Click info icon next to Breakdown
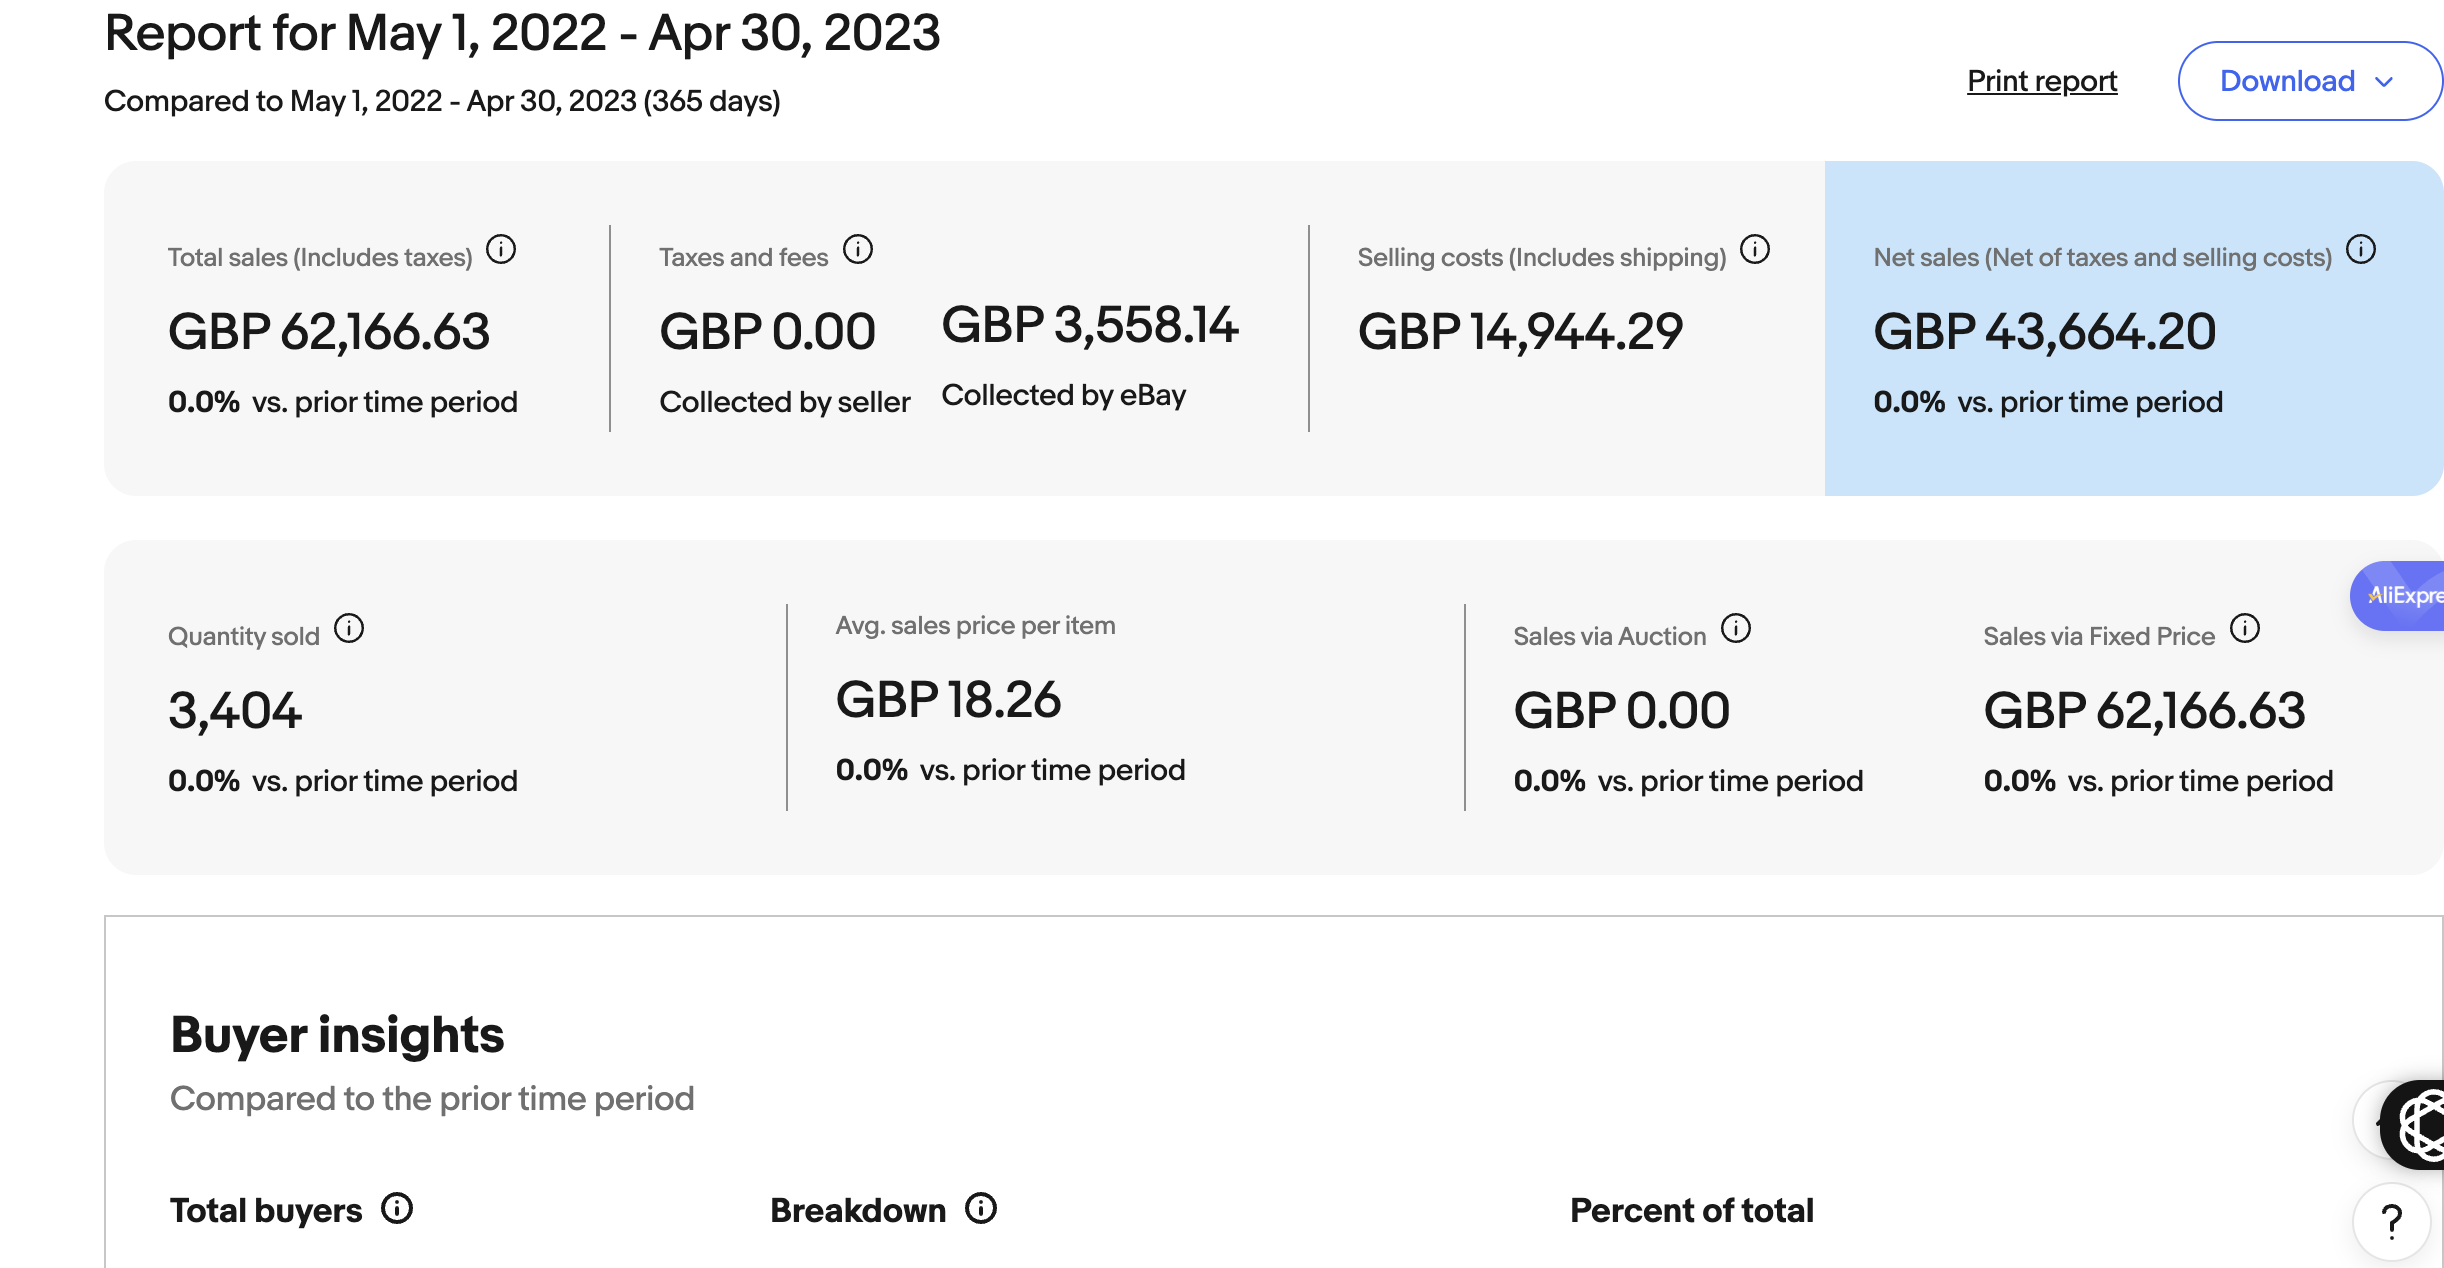This screenshot has height=1268, width=2444. (x=981, y=1208)
